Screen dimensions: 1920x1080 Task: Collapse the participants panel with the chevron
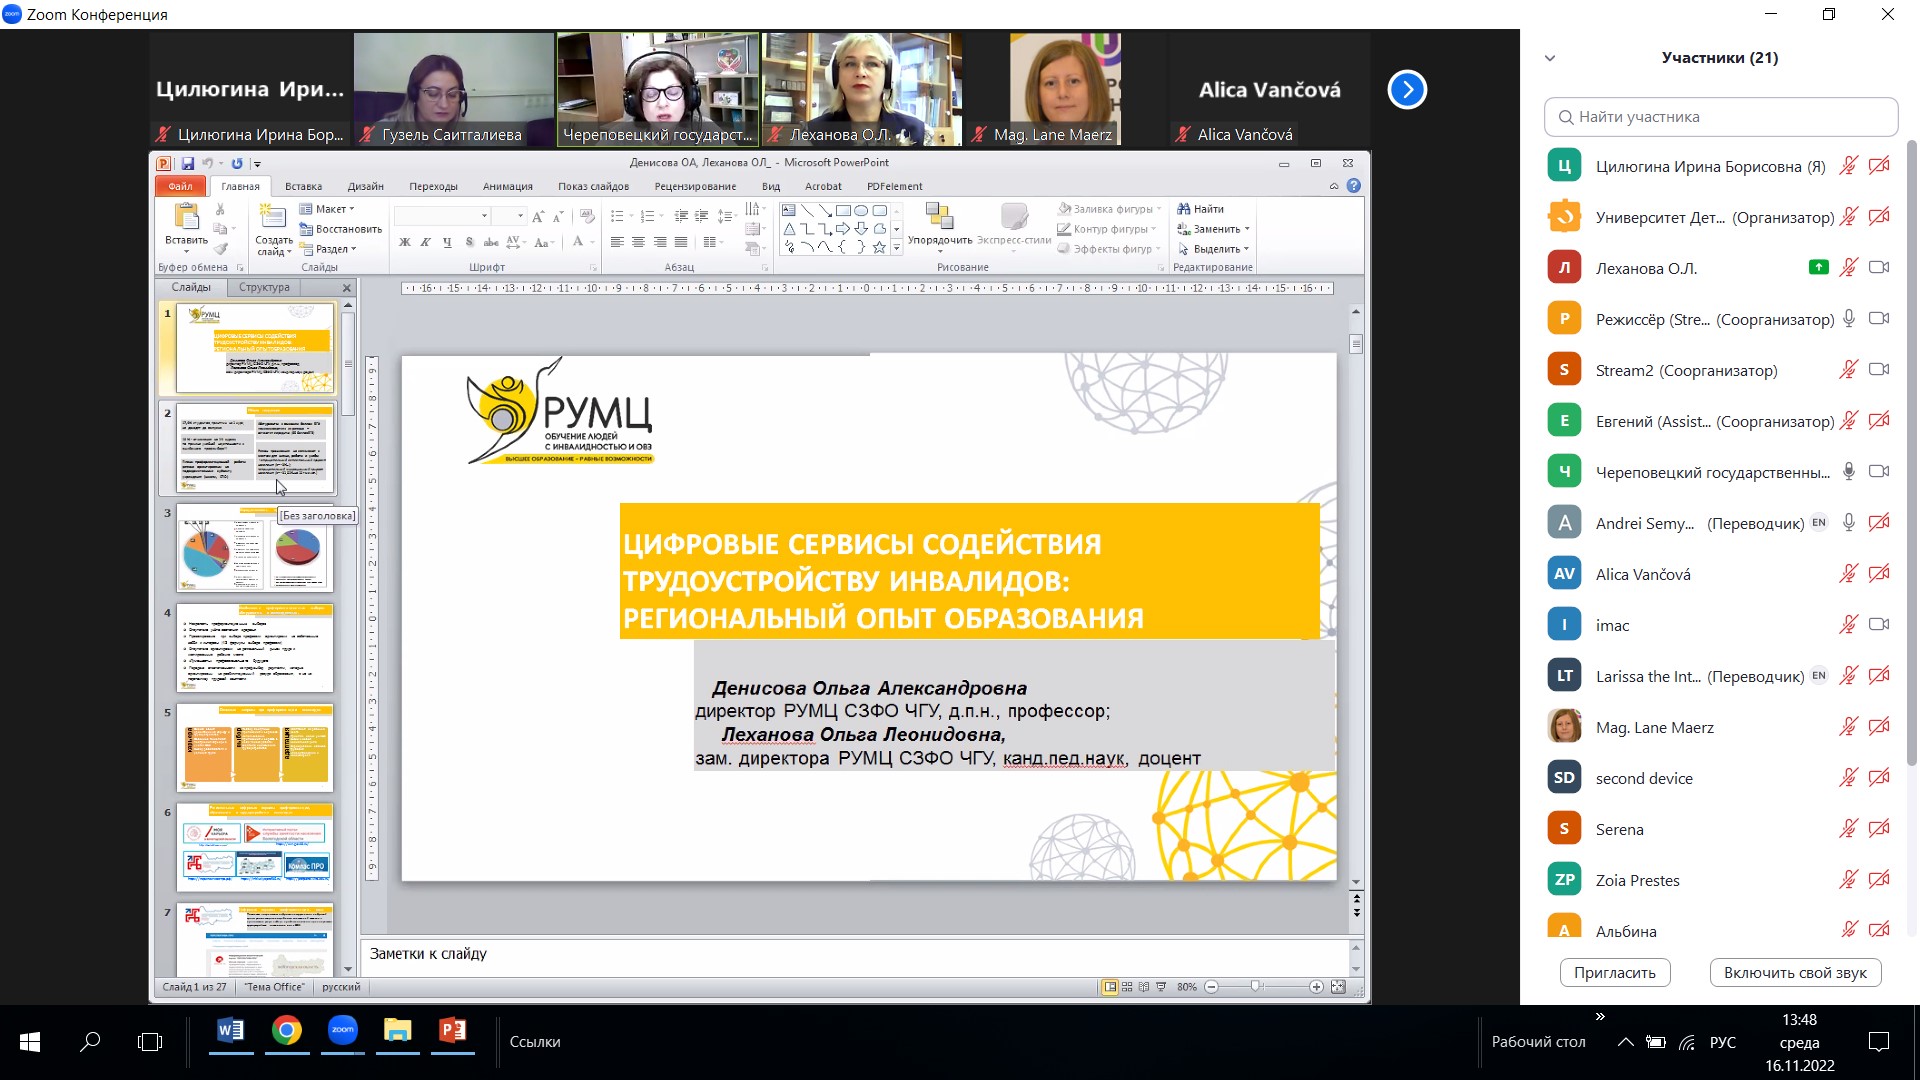1550,58
